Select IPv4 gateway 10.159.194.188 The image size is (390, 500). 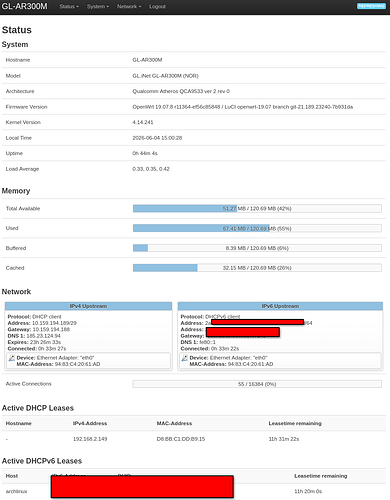[x=51, y=329]
